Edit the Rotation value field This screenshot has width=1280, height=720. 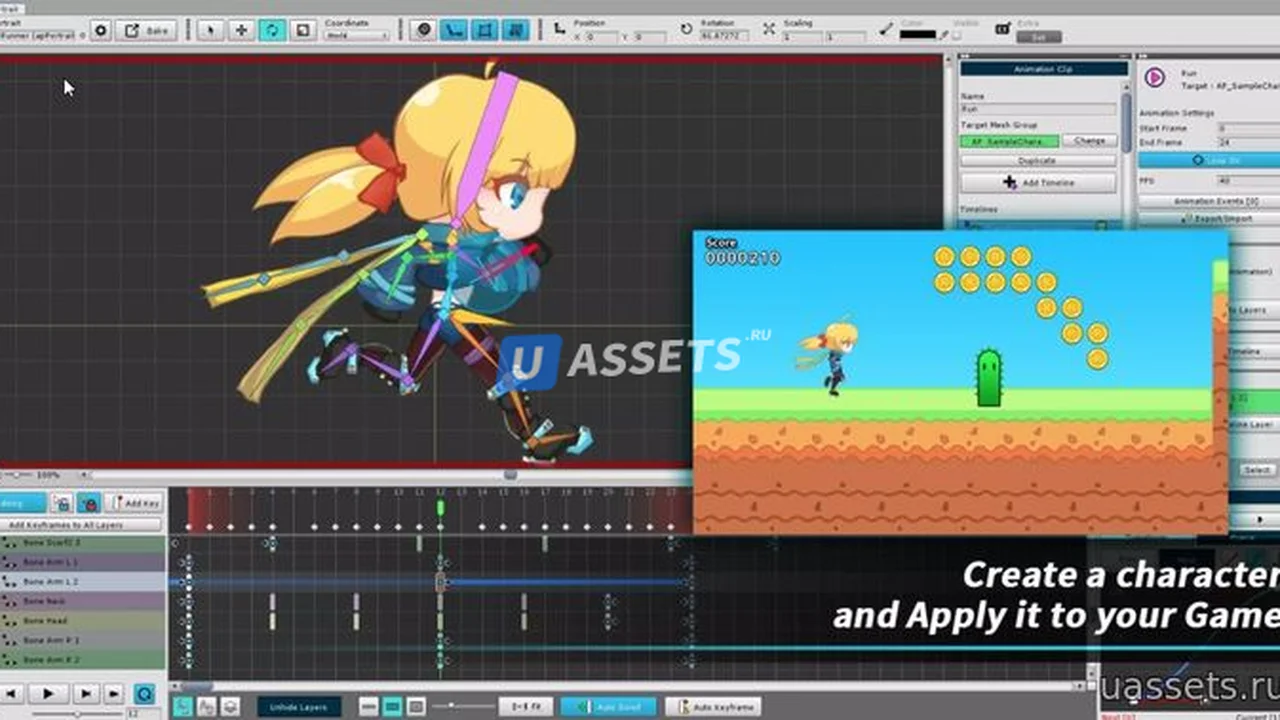coord(725,37)
